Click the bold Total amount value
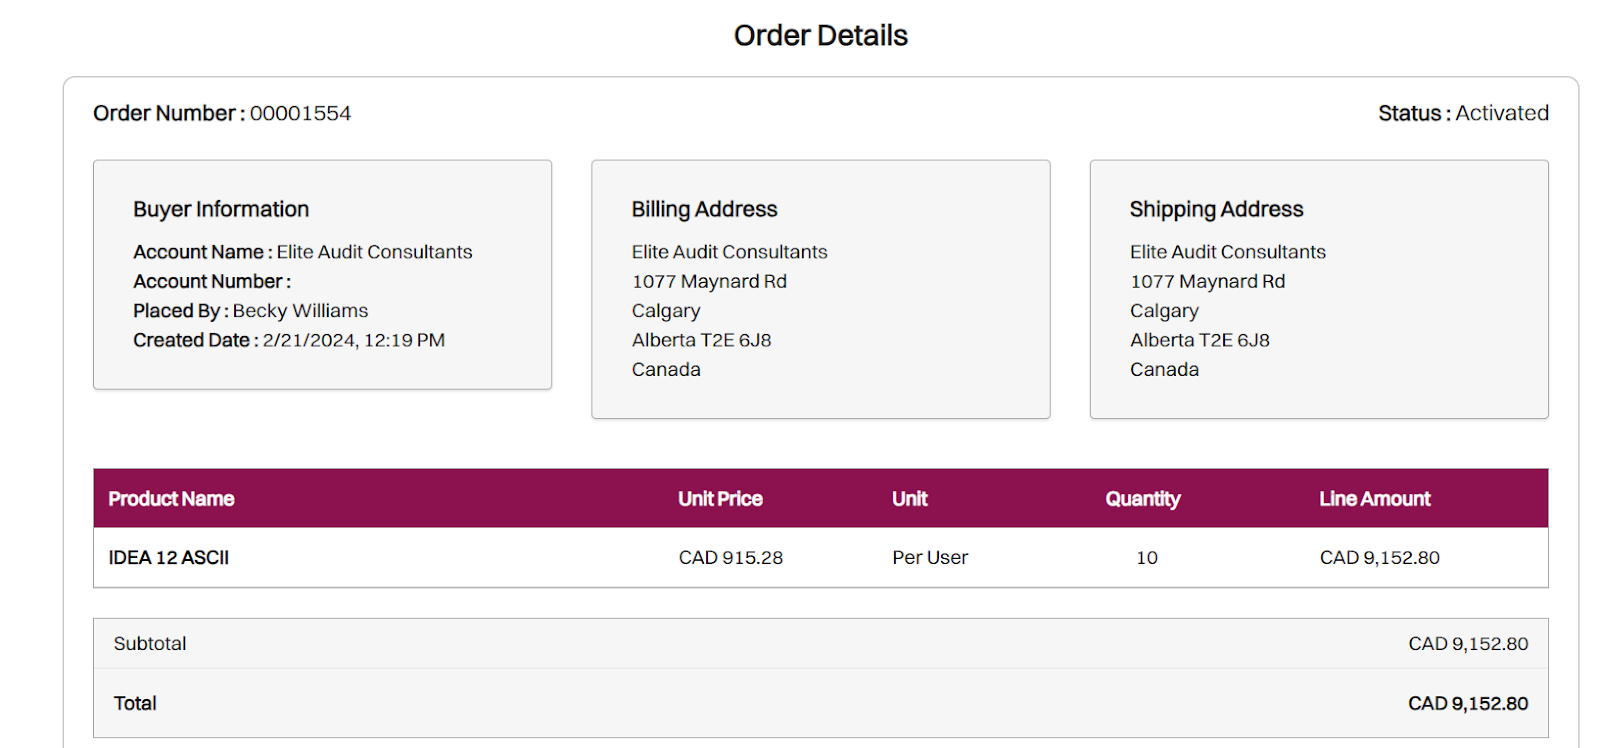This screenshot has width=1600, height=748. click(x=1467, y=703)
